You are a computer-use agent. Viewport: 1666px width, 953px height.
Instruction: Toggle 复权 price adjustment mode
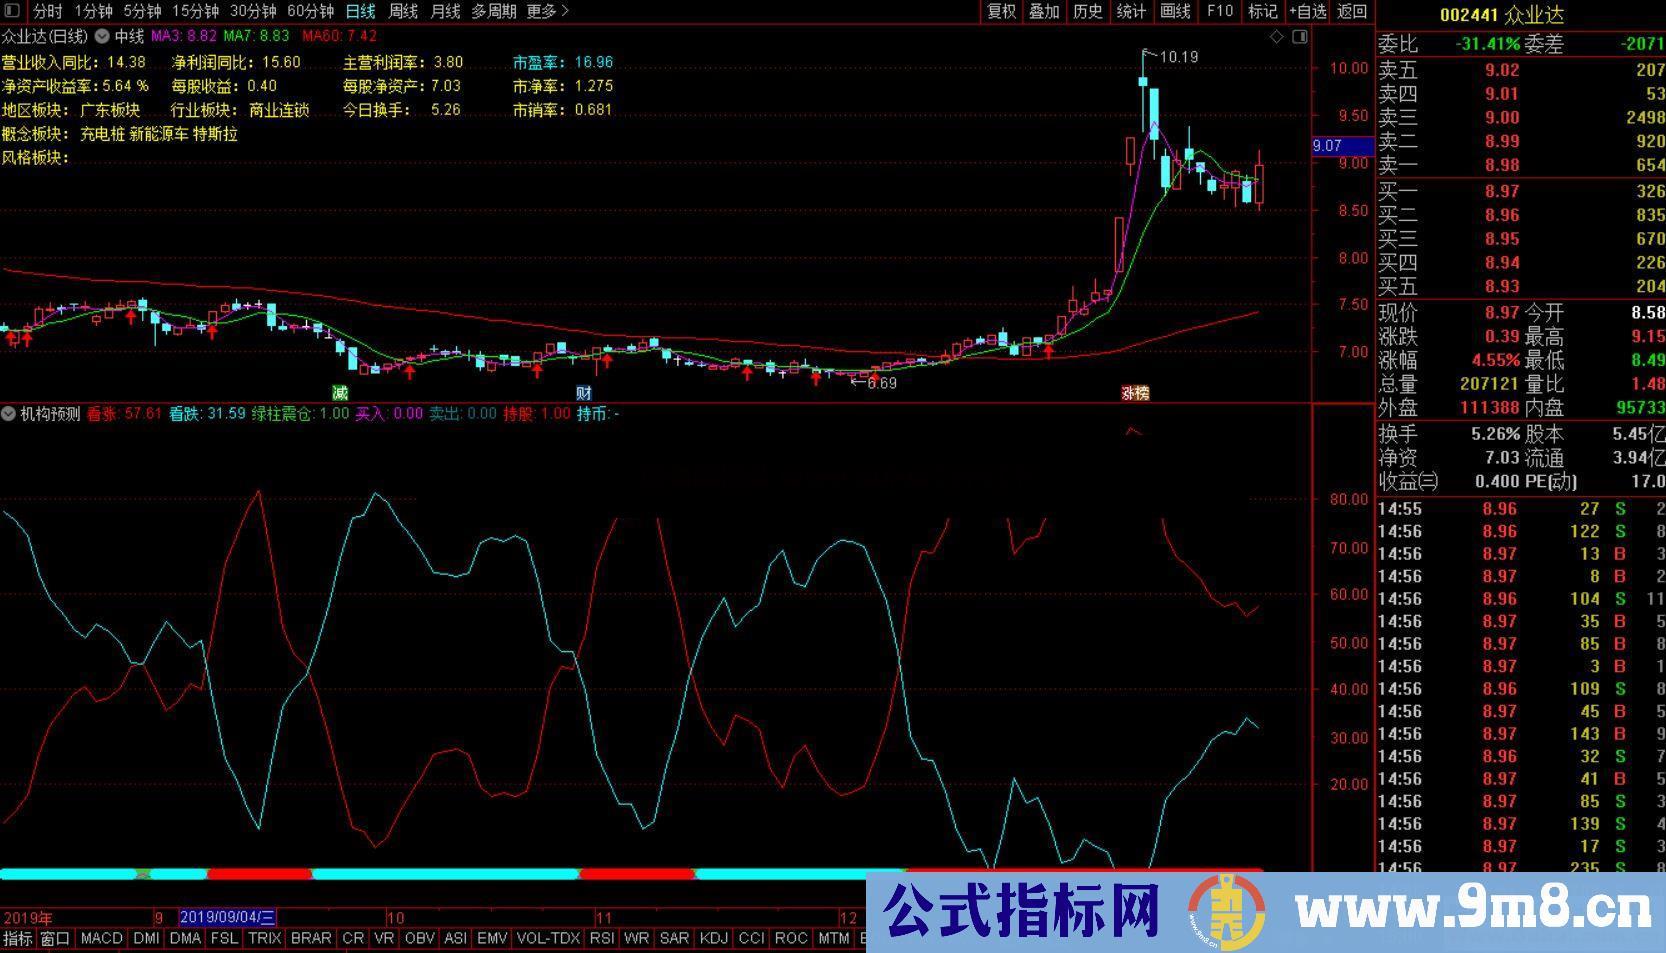1000,11
